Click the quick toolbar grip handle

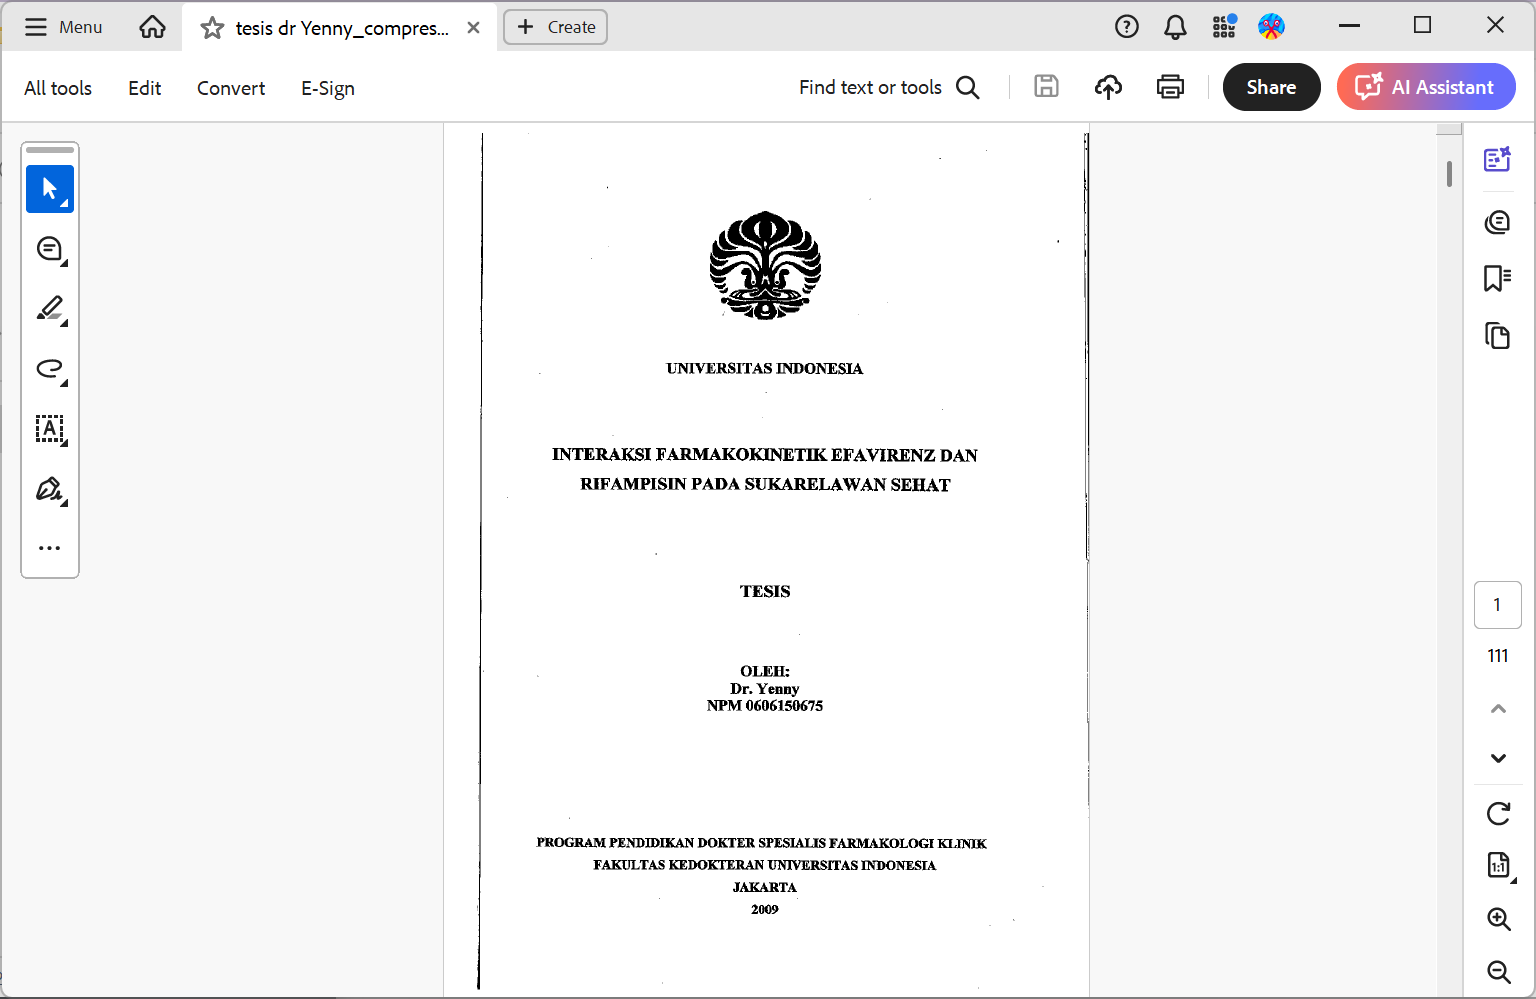[50, 150]
